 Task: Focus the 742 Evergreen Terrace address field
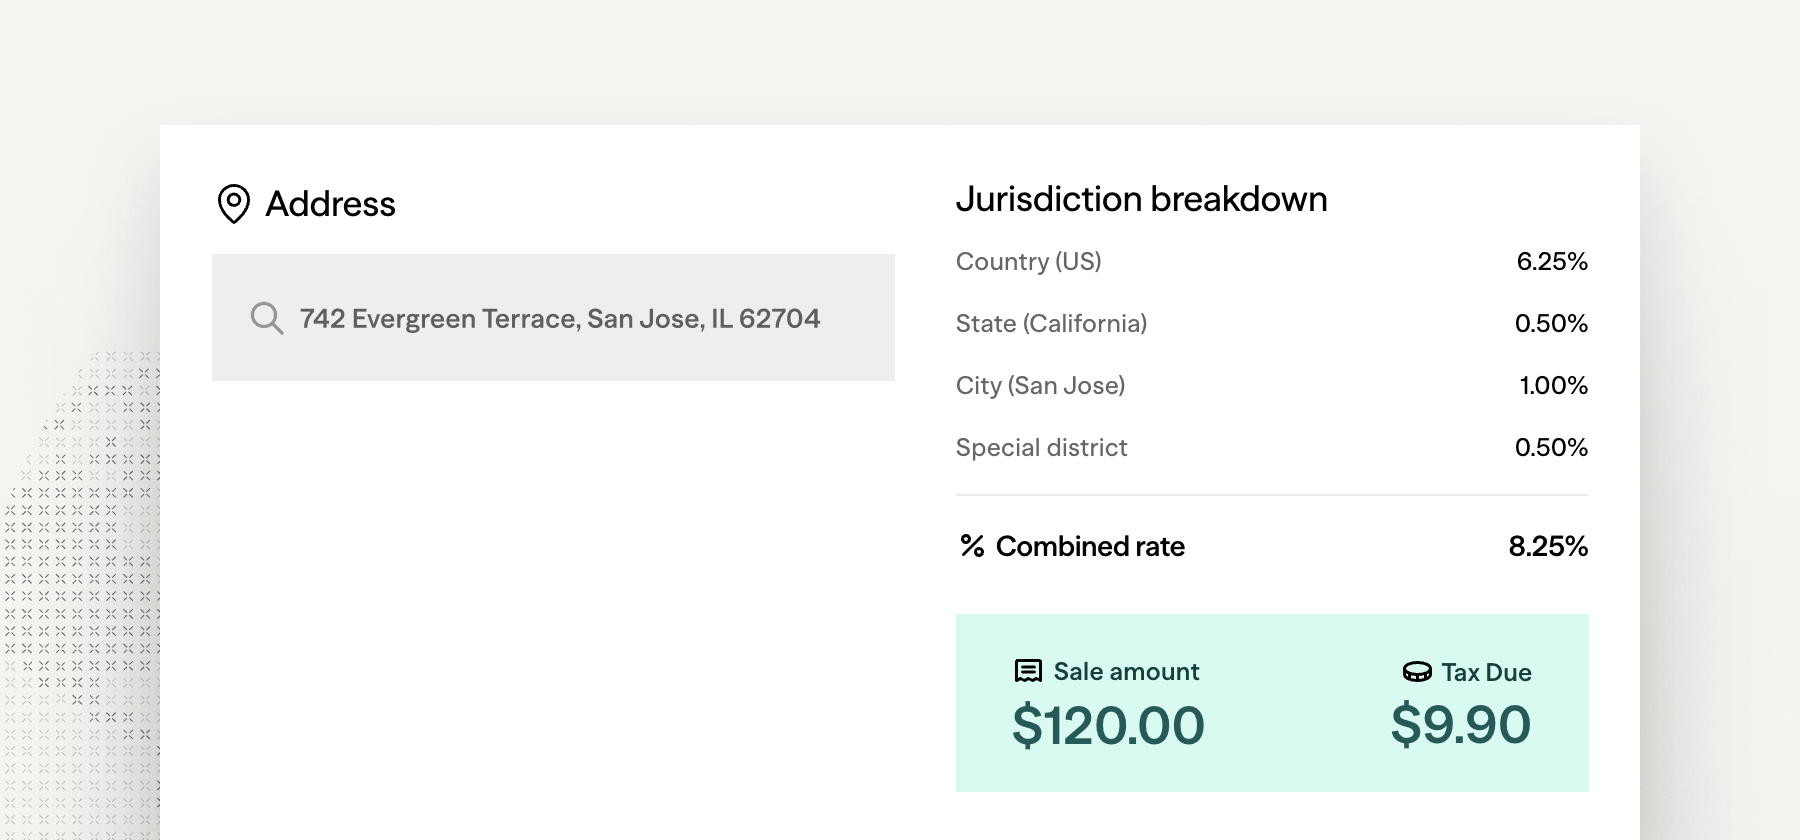coord(553,317)
